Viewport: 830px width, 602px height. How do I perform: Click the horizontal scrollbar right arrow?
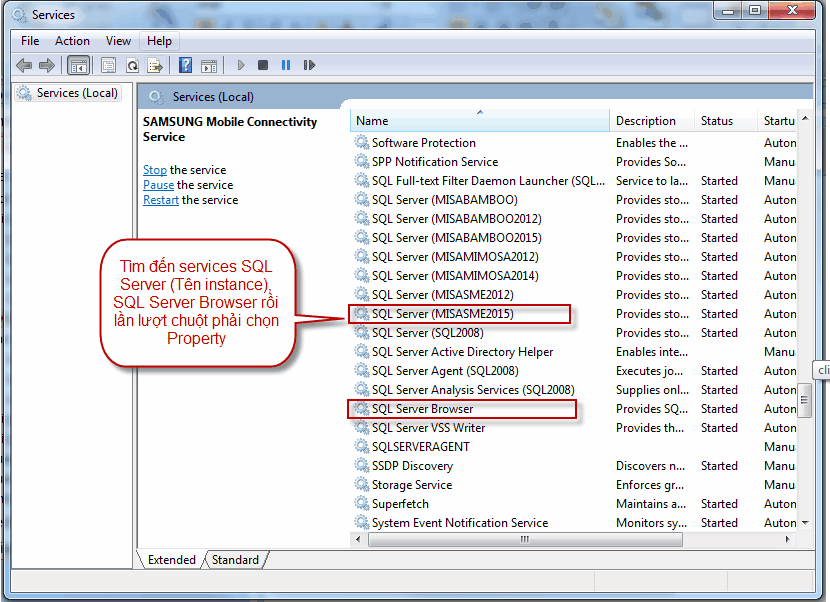[x=788, y=540]
